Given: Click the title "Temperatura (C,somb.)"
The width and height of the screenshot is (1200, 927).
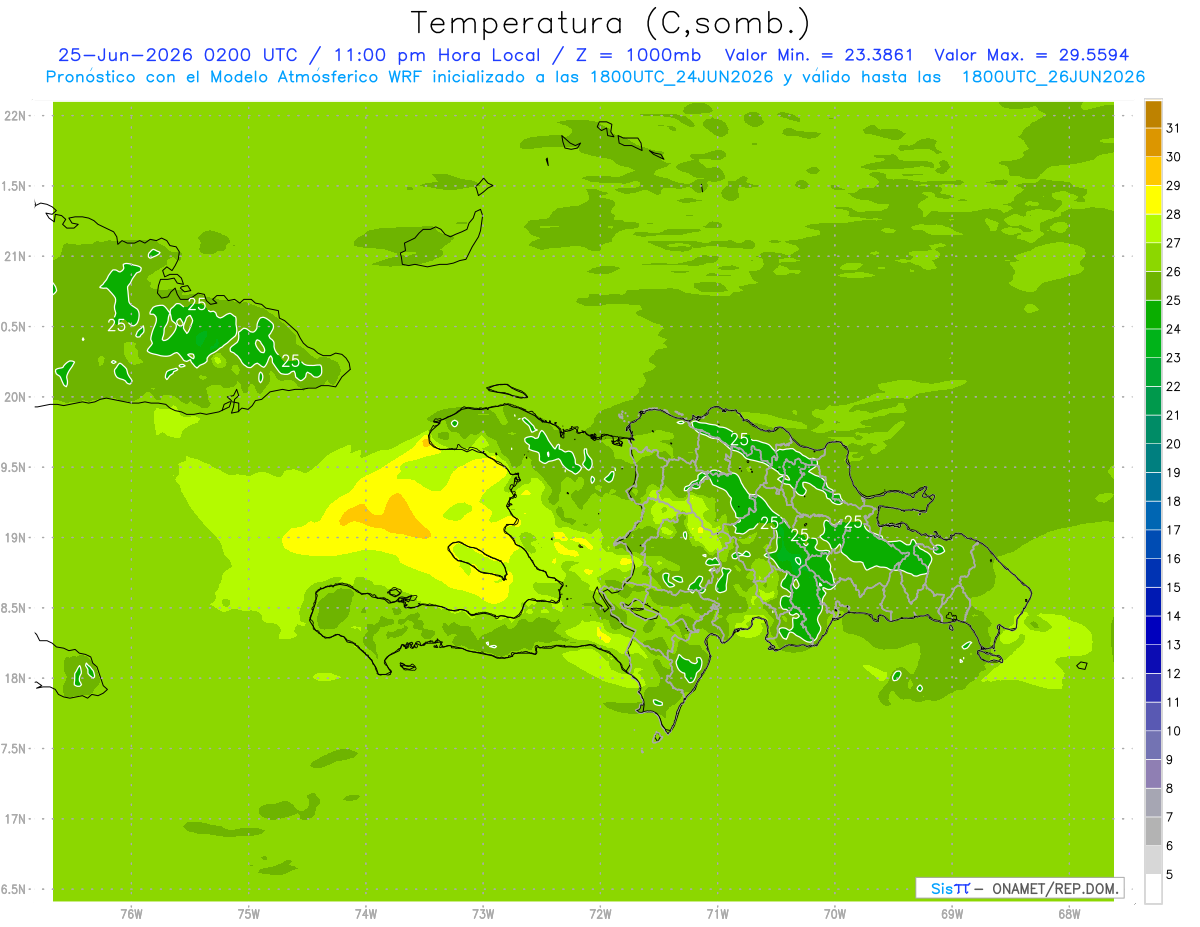Looking at the screenshot, I should point(611,23).
